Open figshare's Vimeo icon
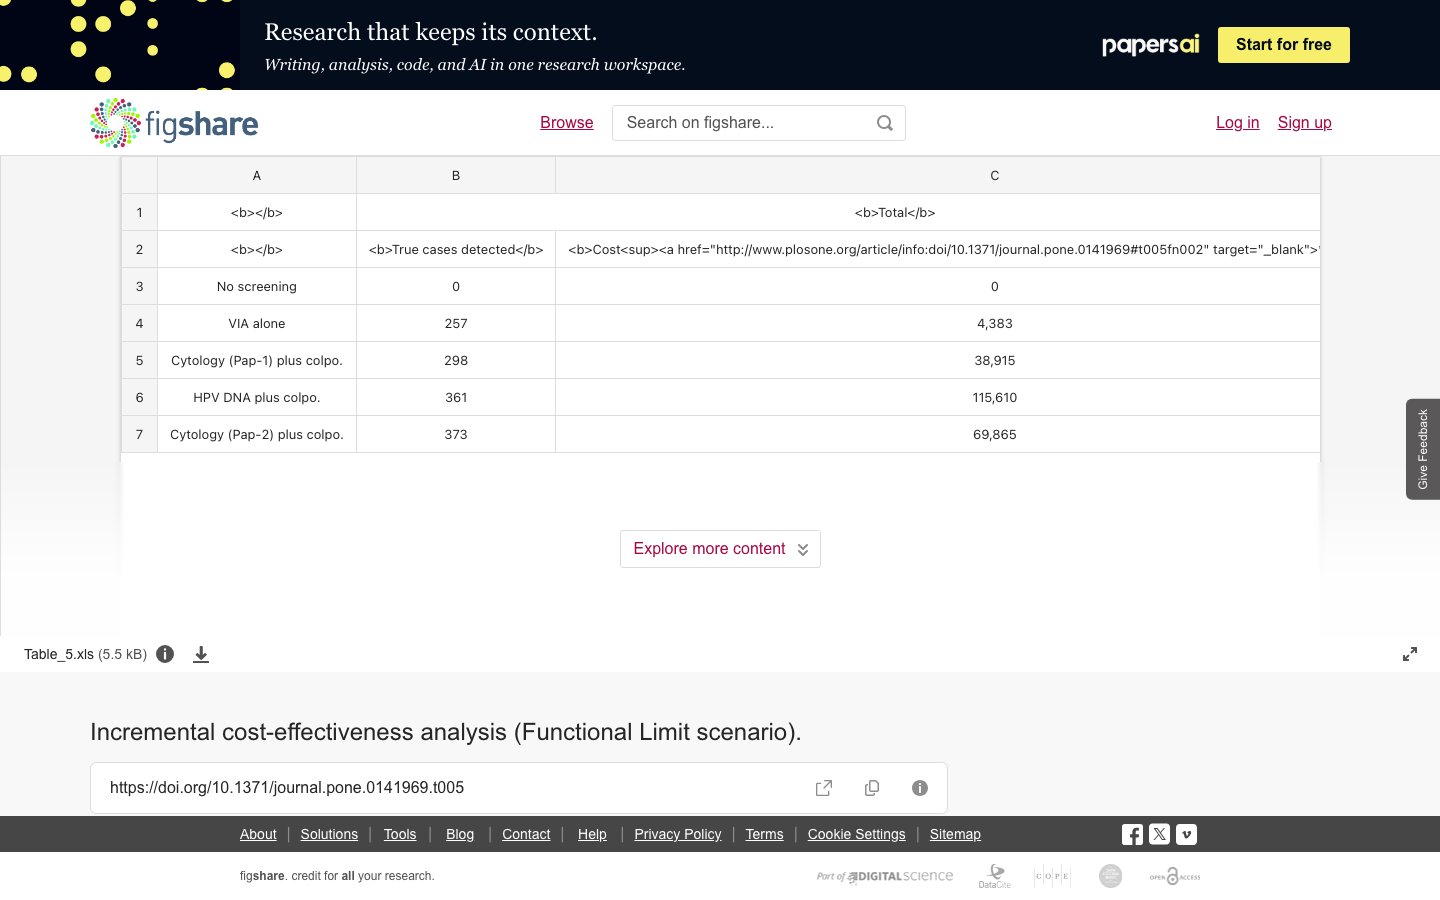 [1186, 834]
